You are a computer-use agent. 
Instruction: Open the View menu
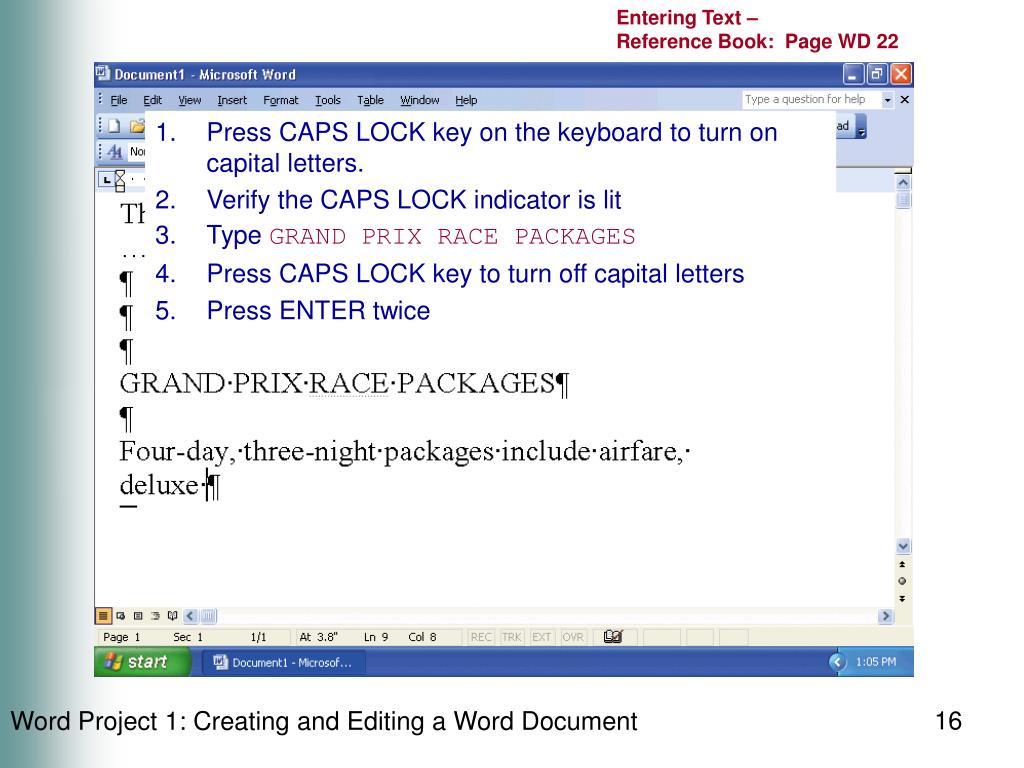(189, 100)
